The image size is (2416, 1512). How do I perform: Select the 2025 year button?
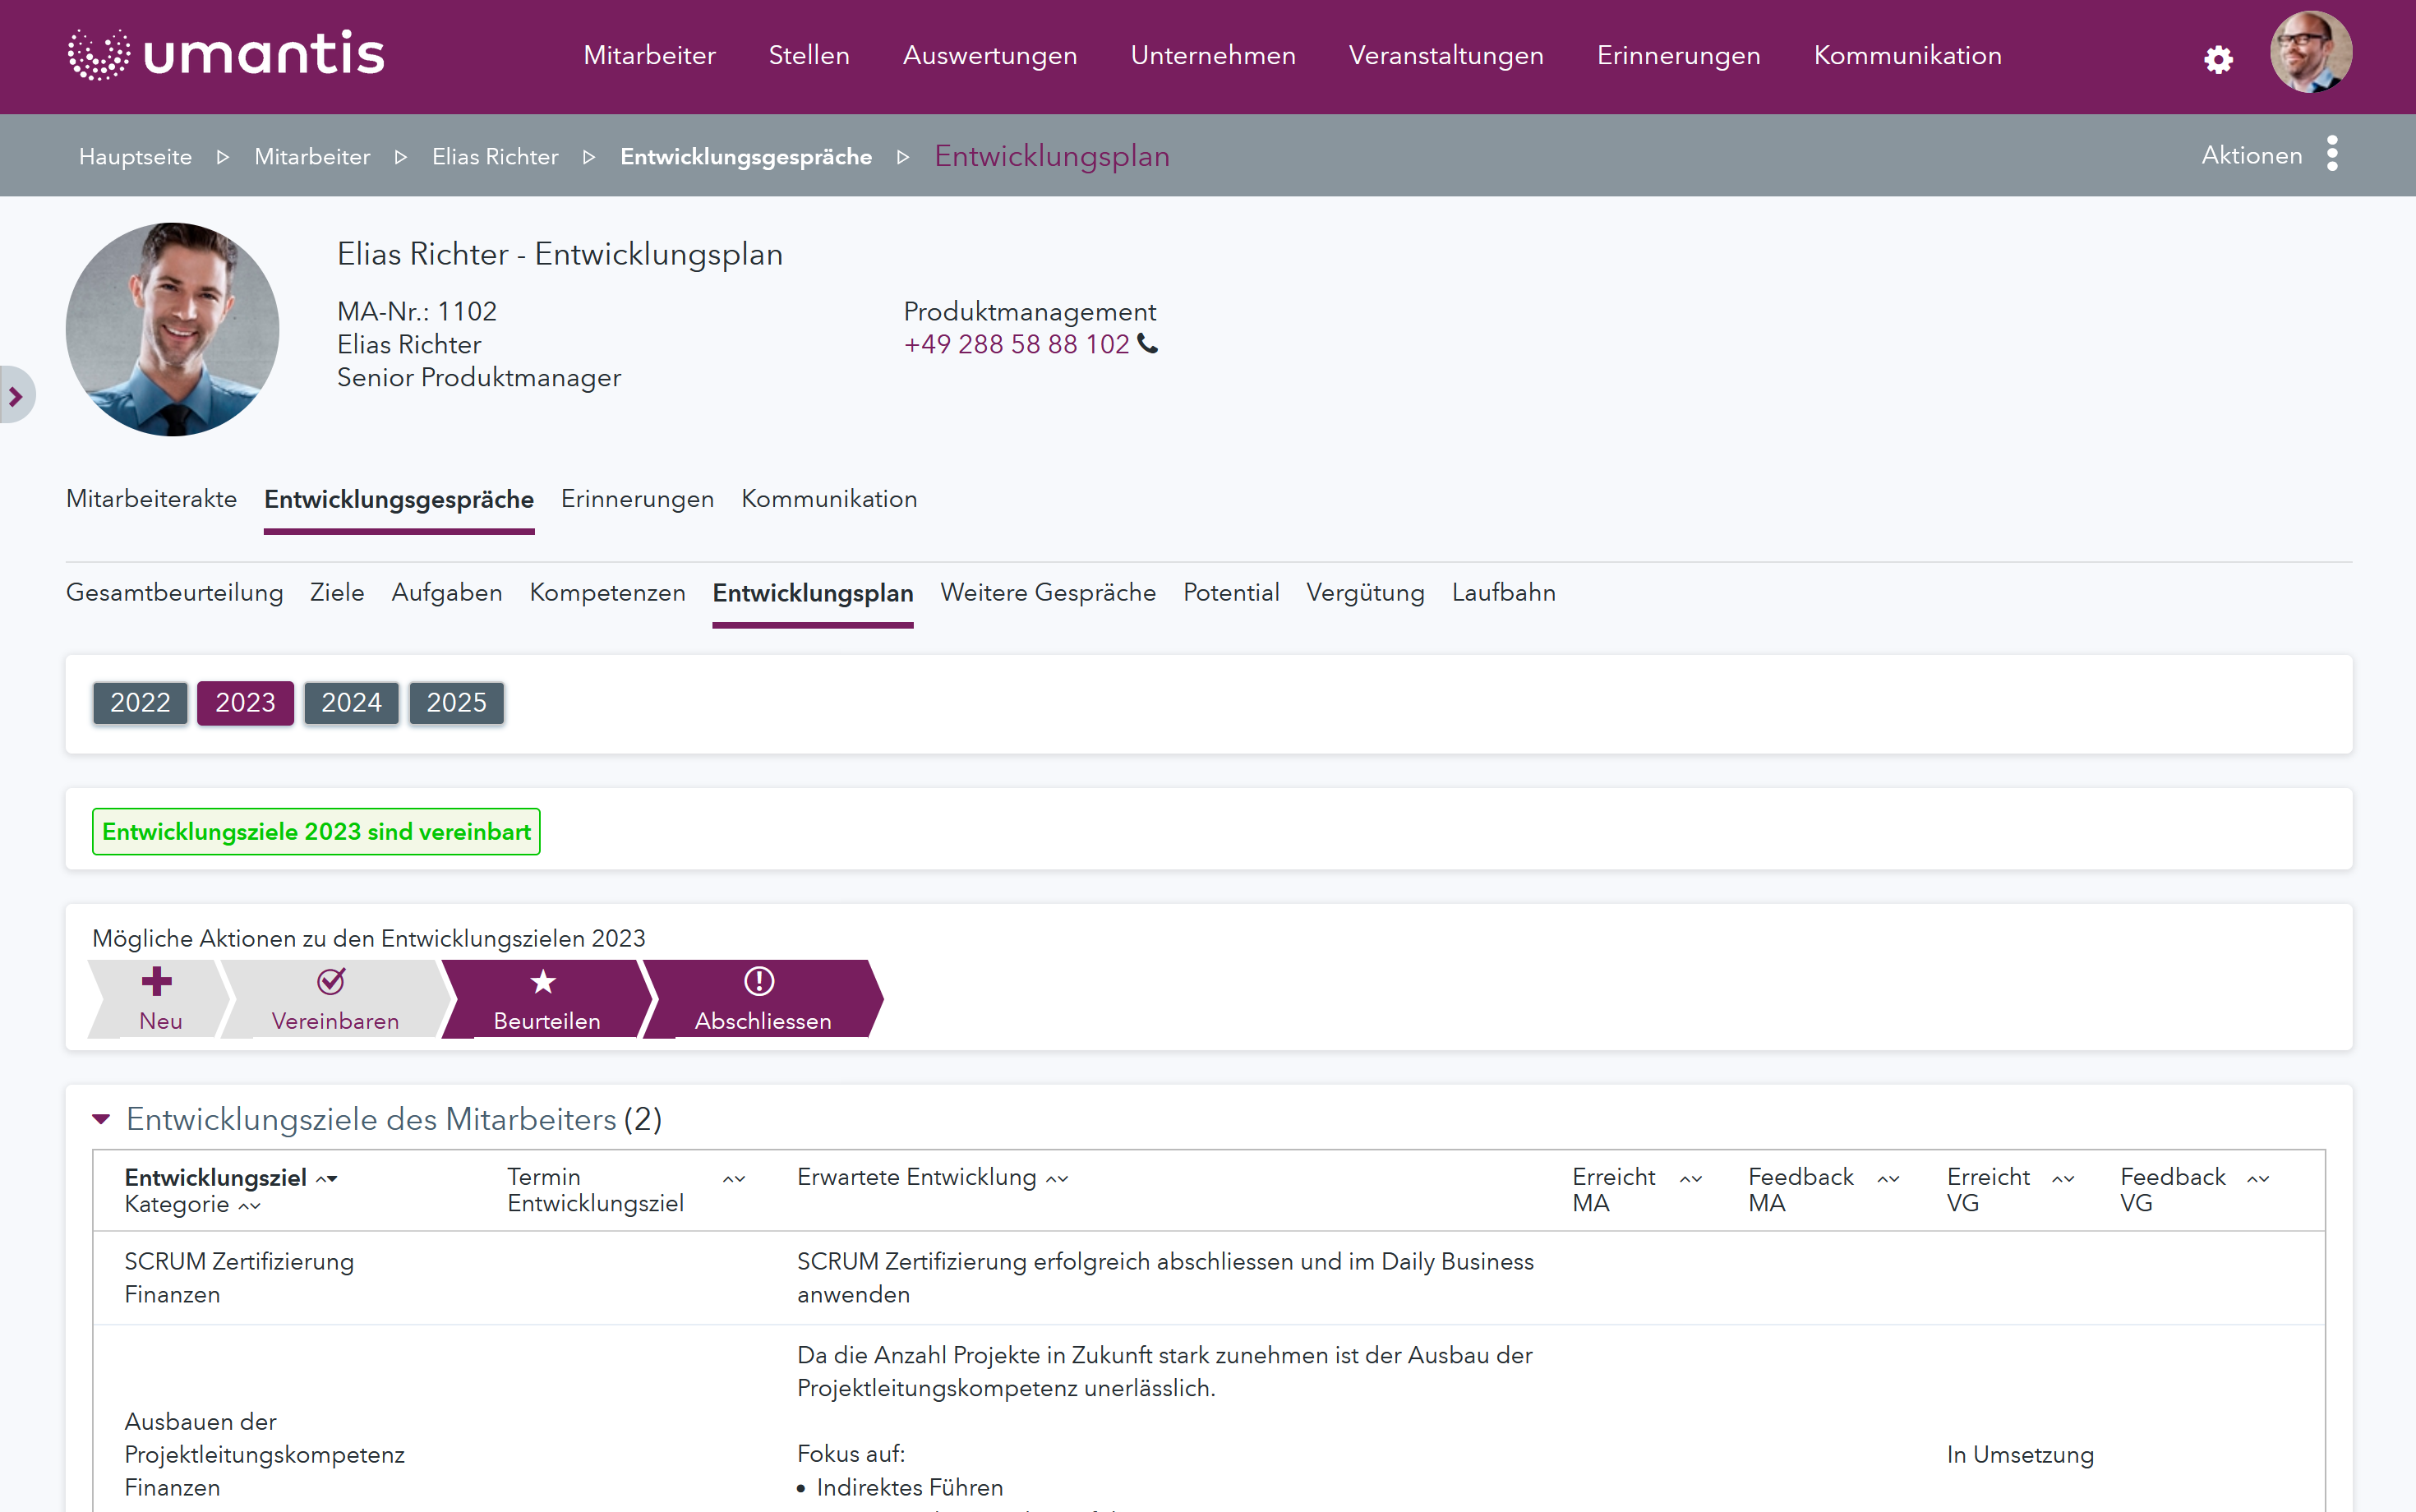click(x=456, y=702)
